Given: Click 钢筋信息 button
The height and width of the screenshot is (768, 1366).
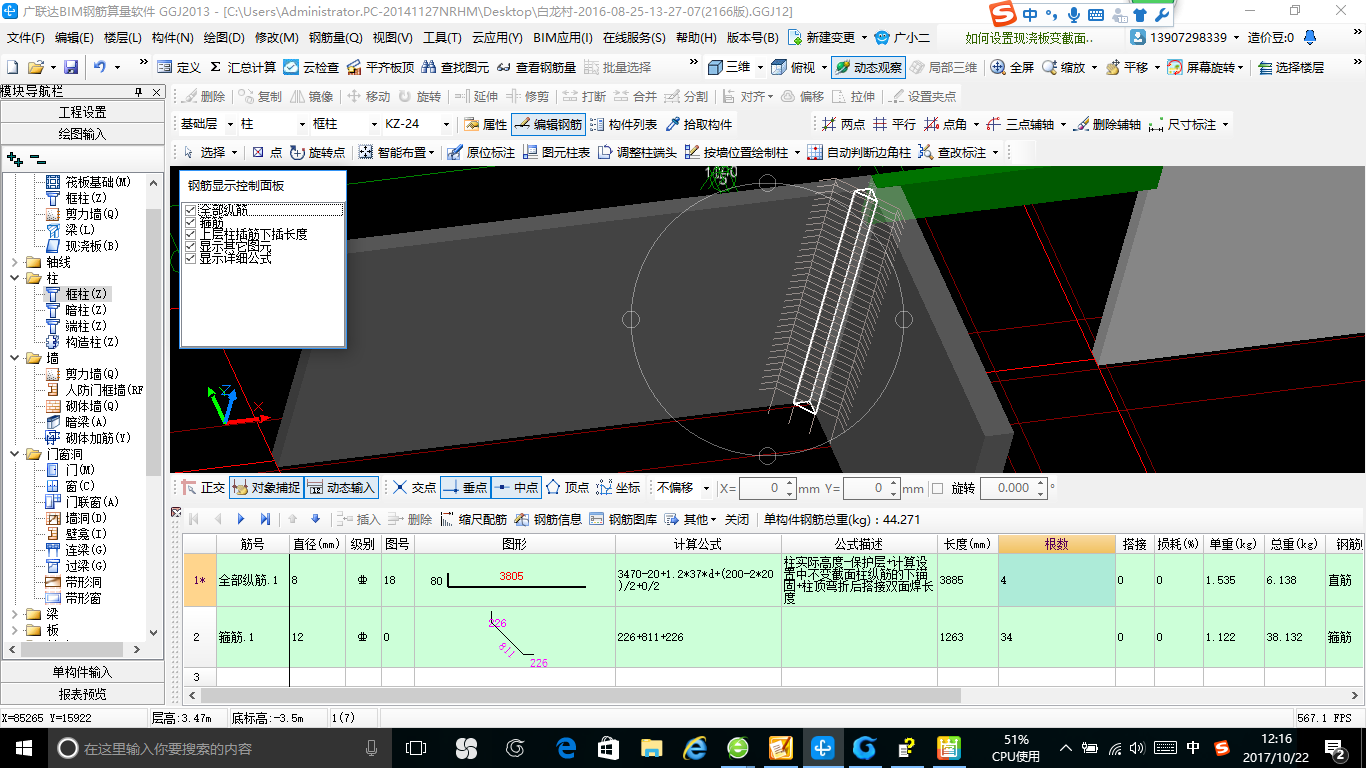Looking at the screenshot, I should click(x=549, y=519).
